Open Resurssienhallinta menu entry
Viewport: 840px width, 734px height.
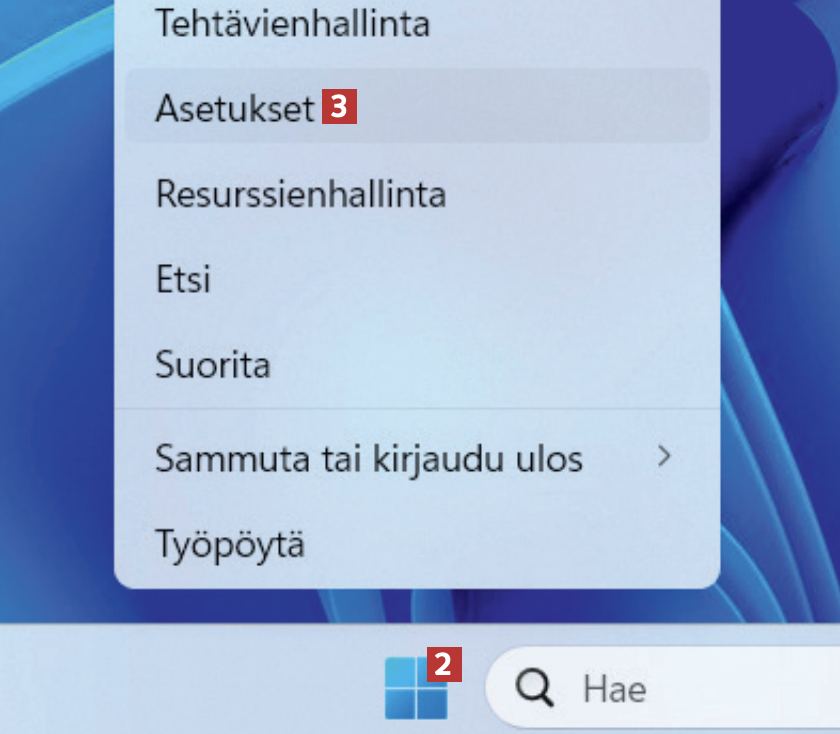[x=300, y=193]
